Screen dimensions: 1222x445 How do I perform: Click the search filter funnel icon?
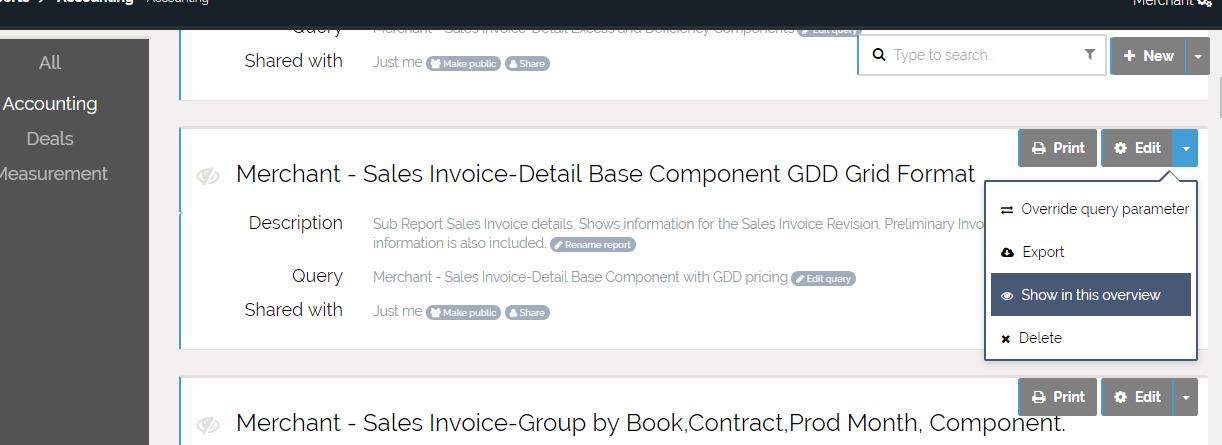[1089, 55]
